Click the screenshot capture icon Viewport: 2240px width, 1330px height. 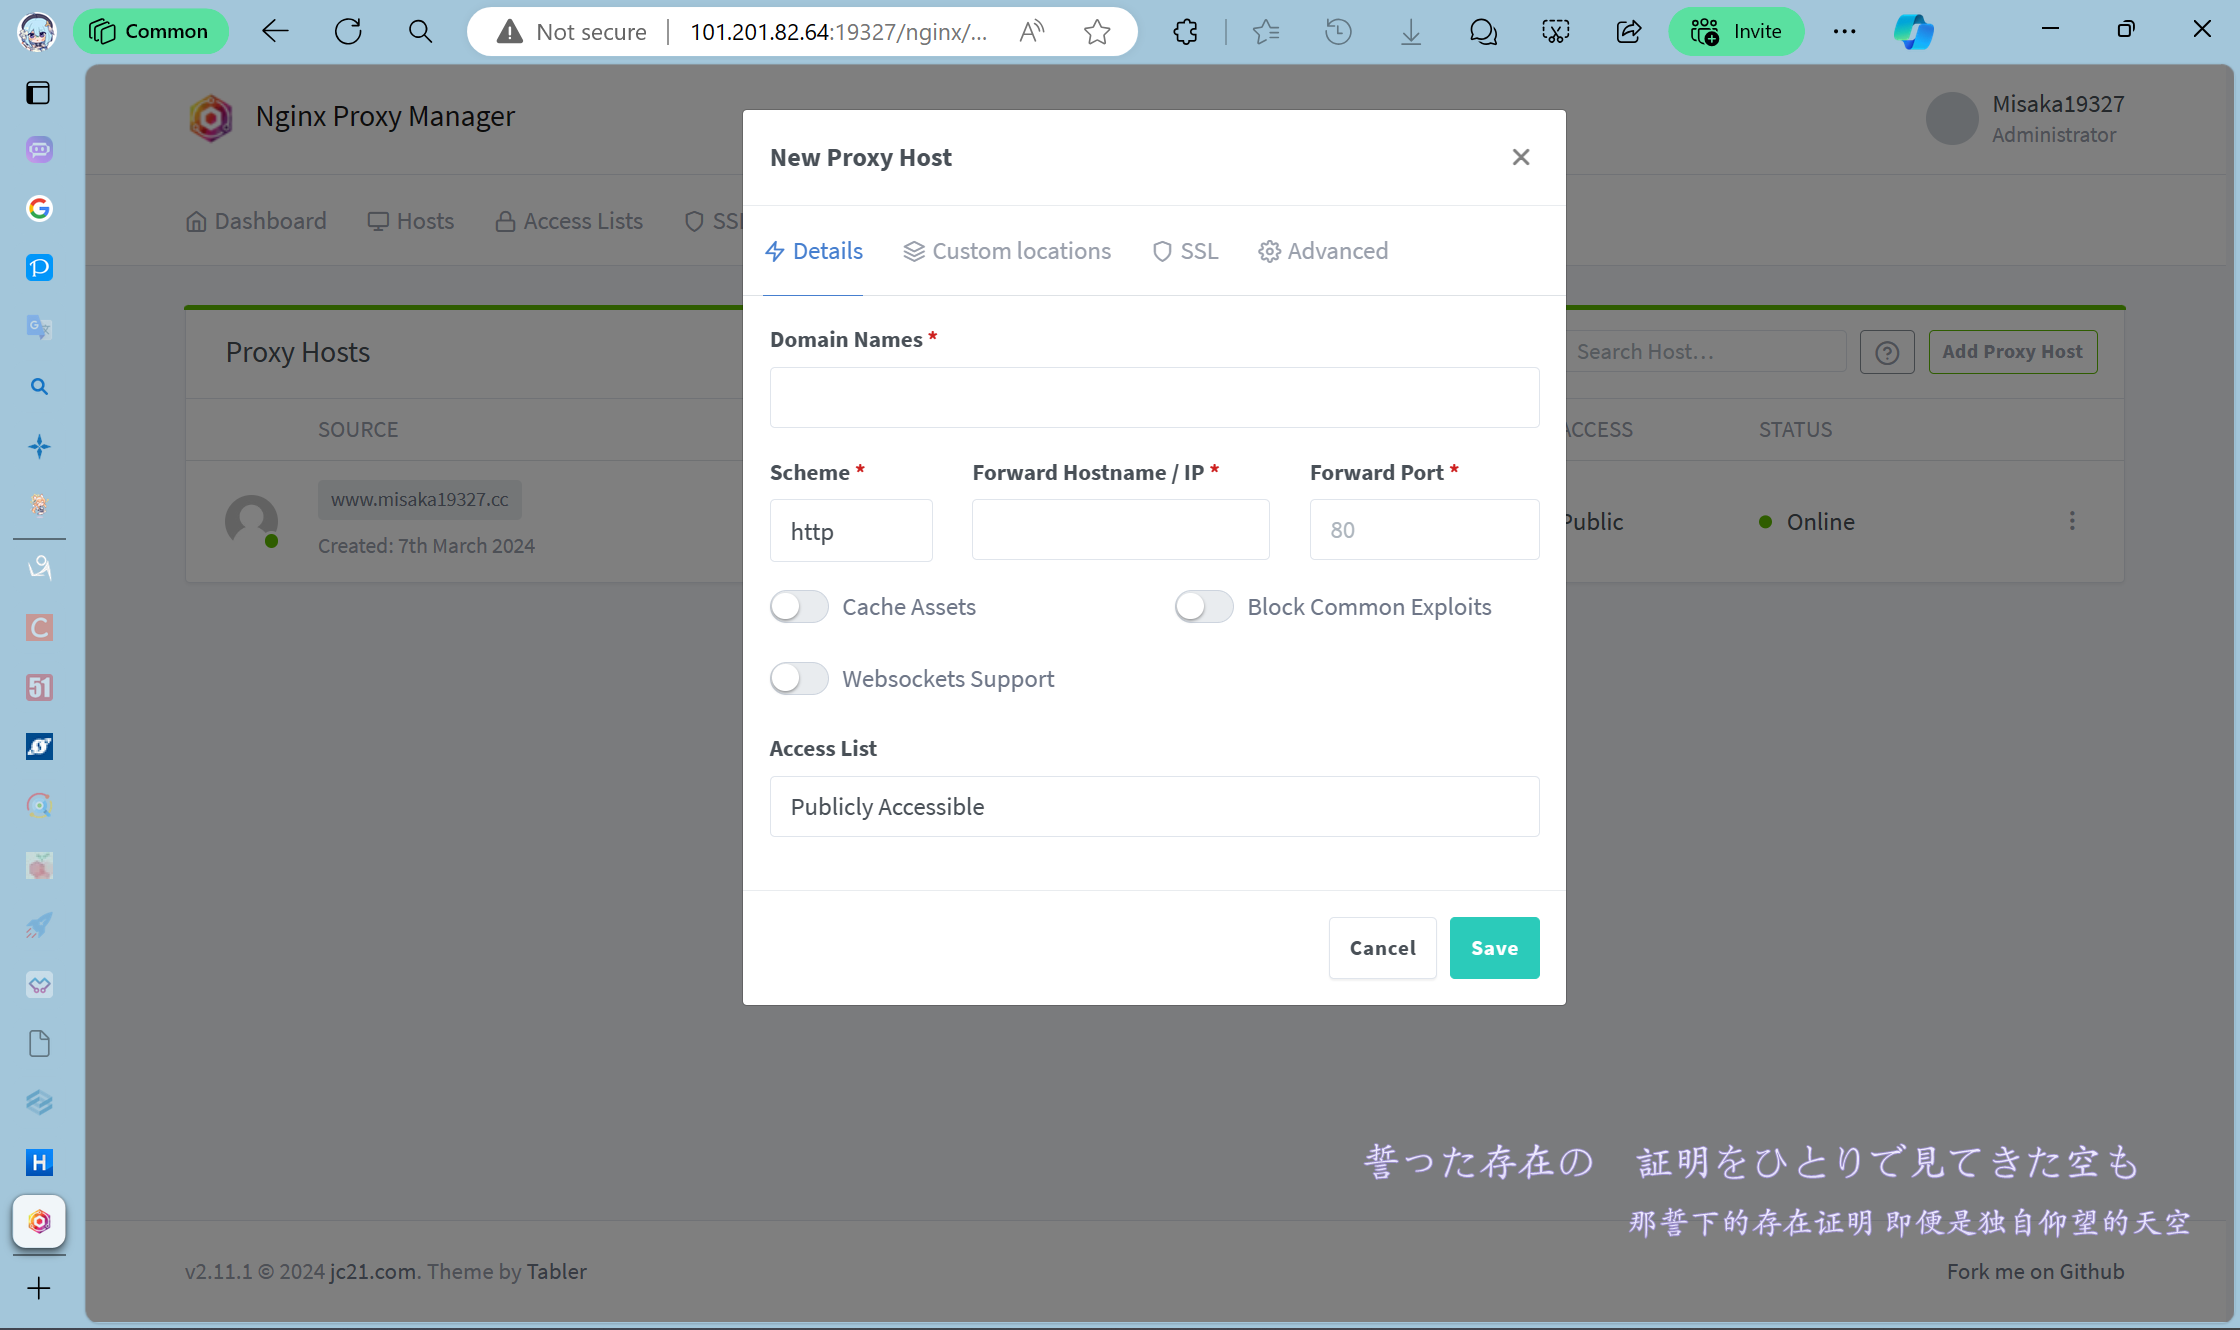1556,32
